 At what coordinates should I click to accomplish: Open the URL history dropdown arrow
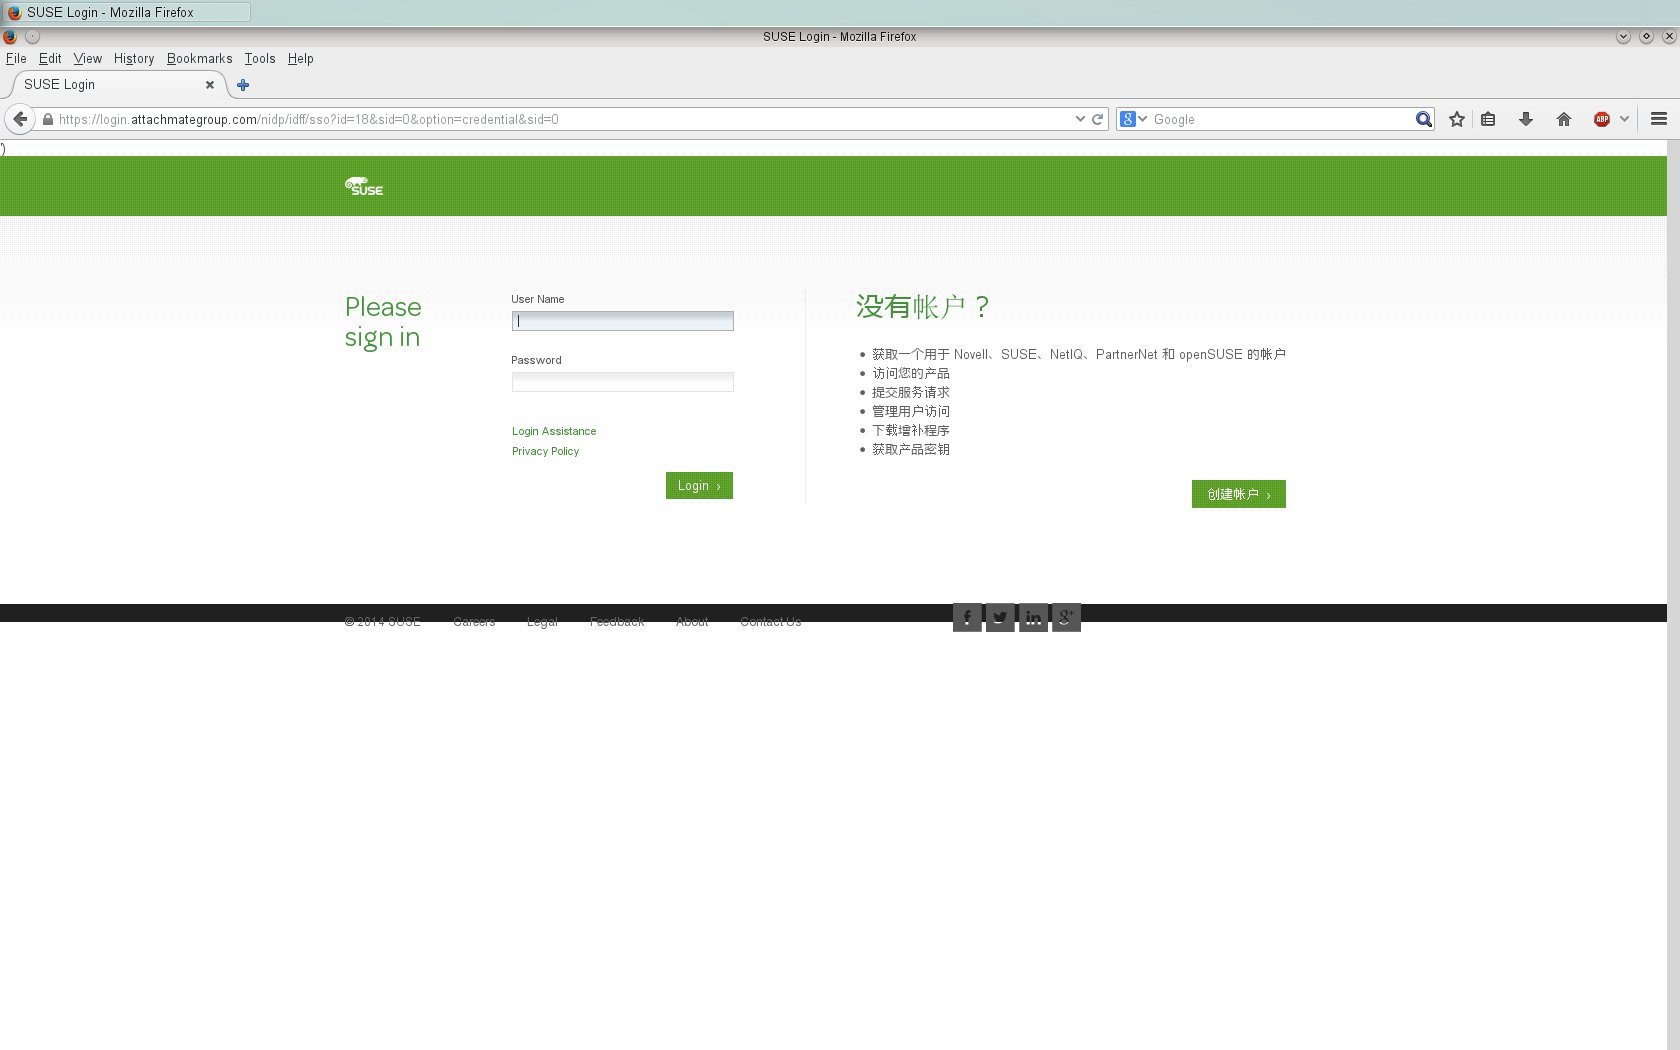[1080, 119]
